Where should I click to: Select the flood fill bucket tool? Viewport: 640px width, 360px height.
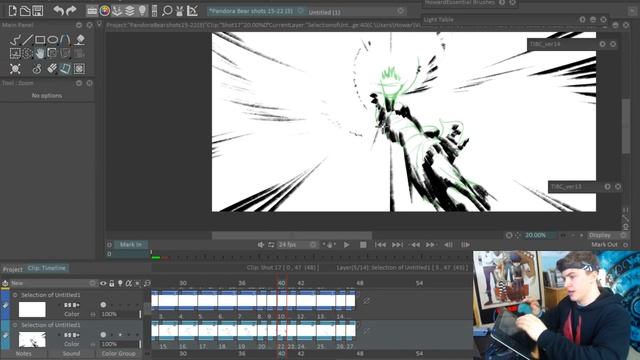click(x=80, y=40)
